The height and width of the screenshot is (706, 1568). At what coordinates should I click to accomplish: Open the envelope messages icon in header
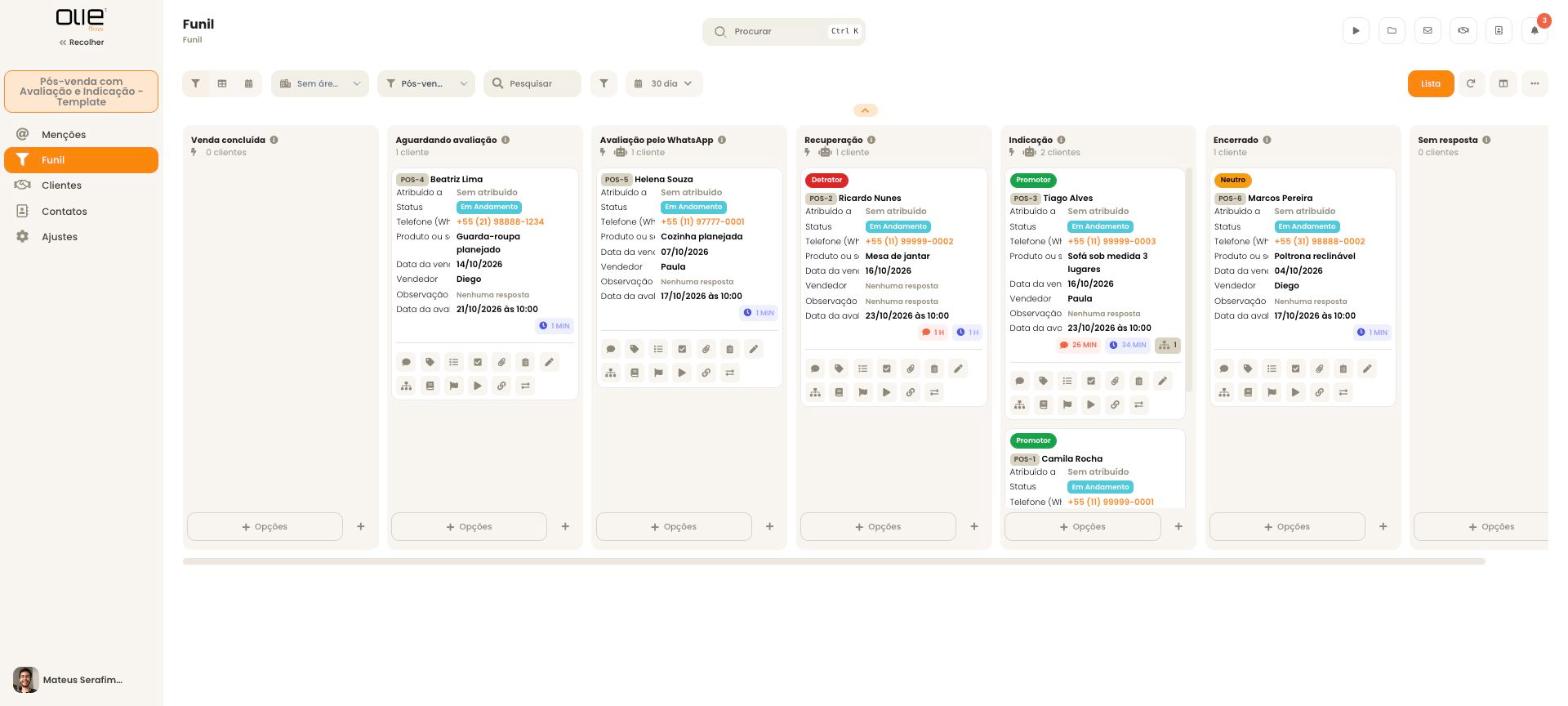point(1427,31)
